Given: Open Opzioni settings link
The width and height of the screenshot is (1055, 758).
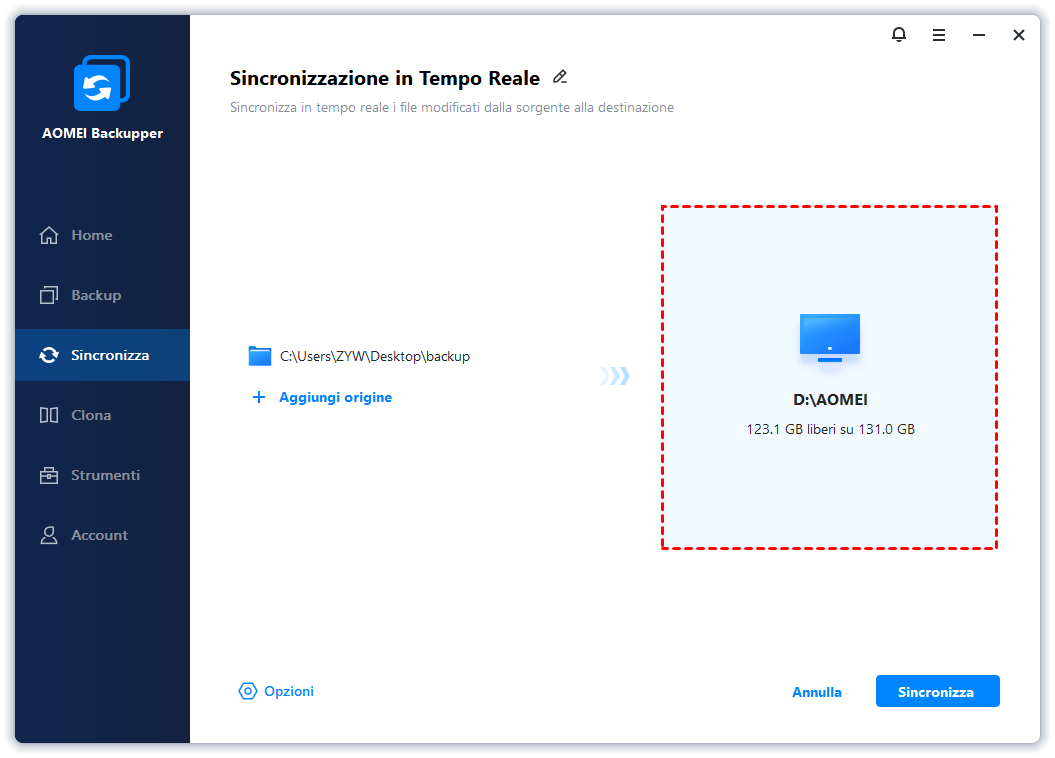Looking at the screenshot, I should coord(289,691).
